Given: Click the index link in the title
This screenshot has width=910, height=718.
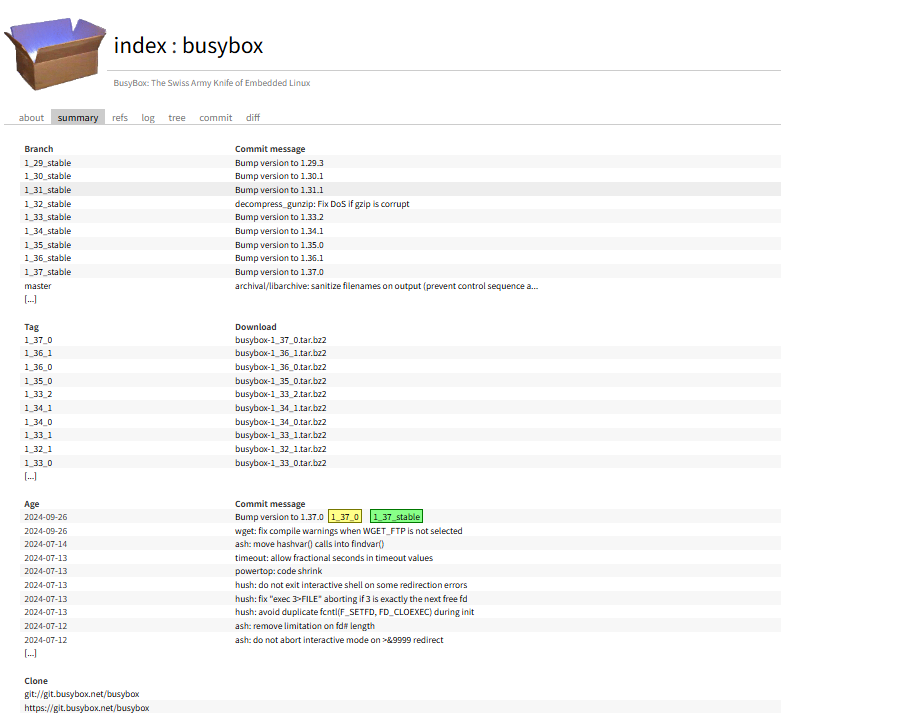Looking at the screenshot, I should [140, 45].
